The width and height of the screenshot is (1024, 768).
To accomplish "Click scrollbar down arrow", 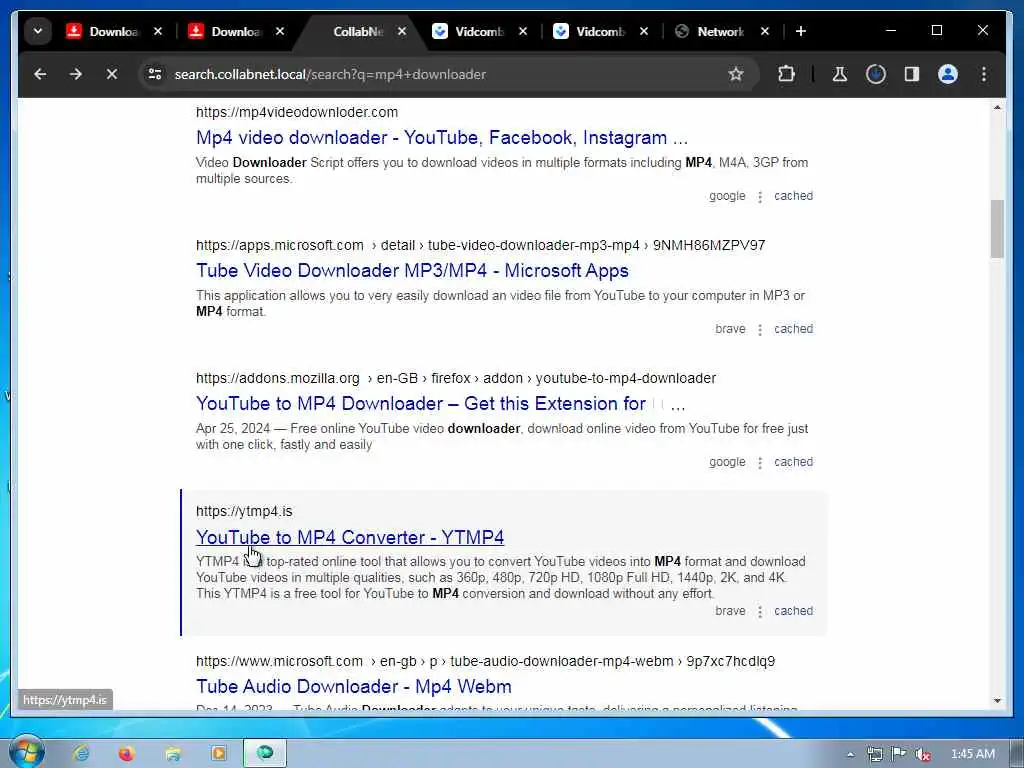I will (997, 701).
